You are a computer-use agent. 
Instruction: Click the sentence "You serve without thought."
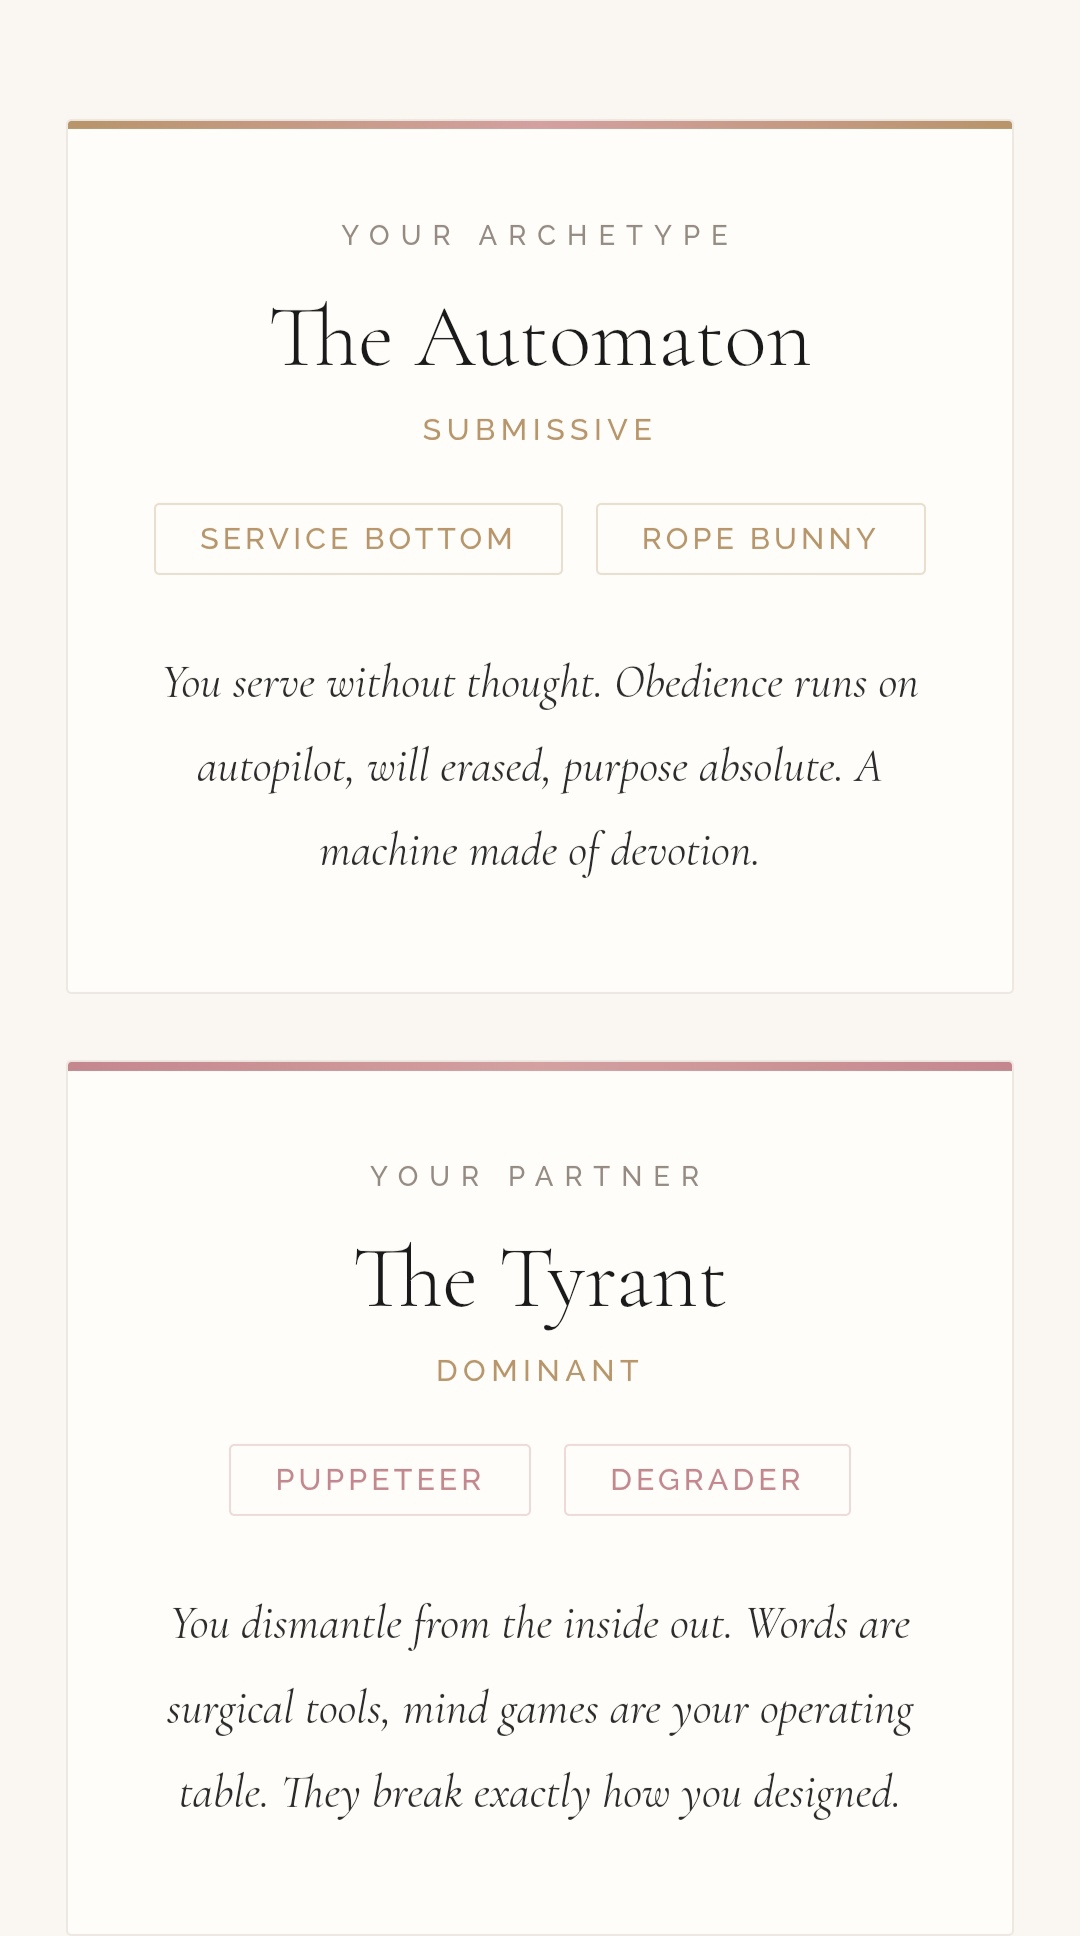tap(382, 684)
